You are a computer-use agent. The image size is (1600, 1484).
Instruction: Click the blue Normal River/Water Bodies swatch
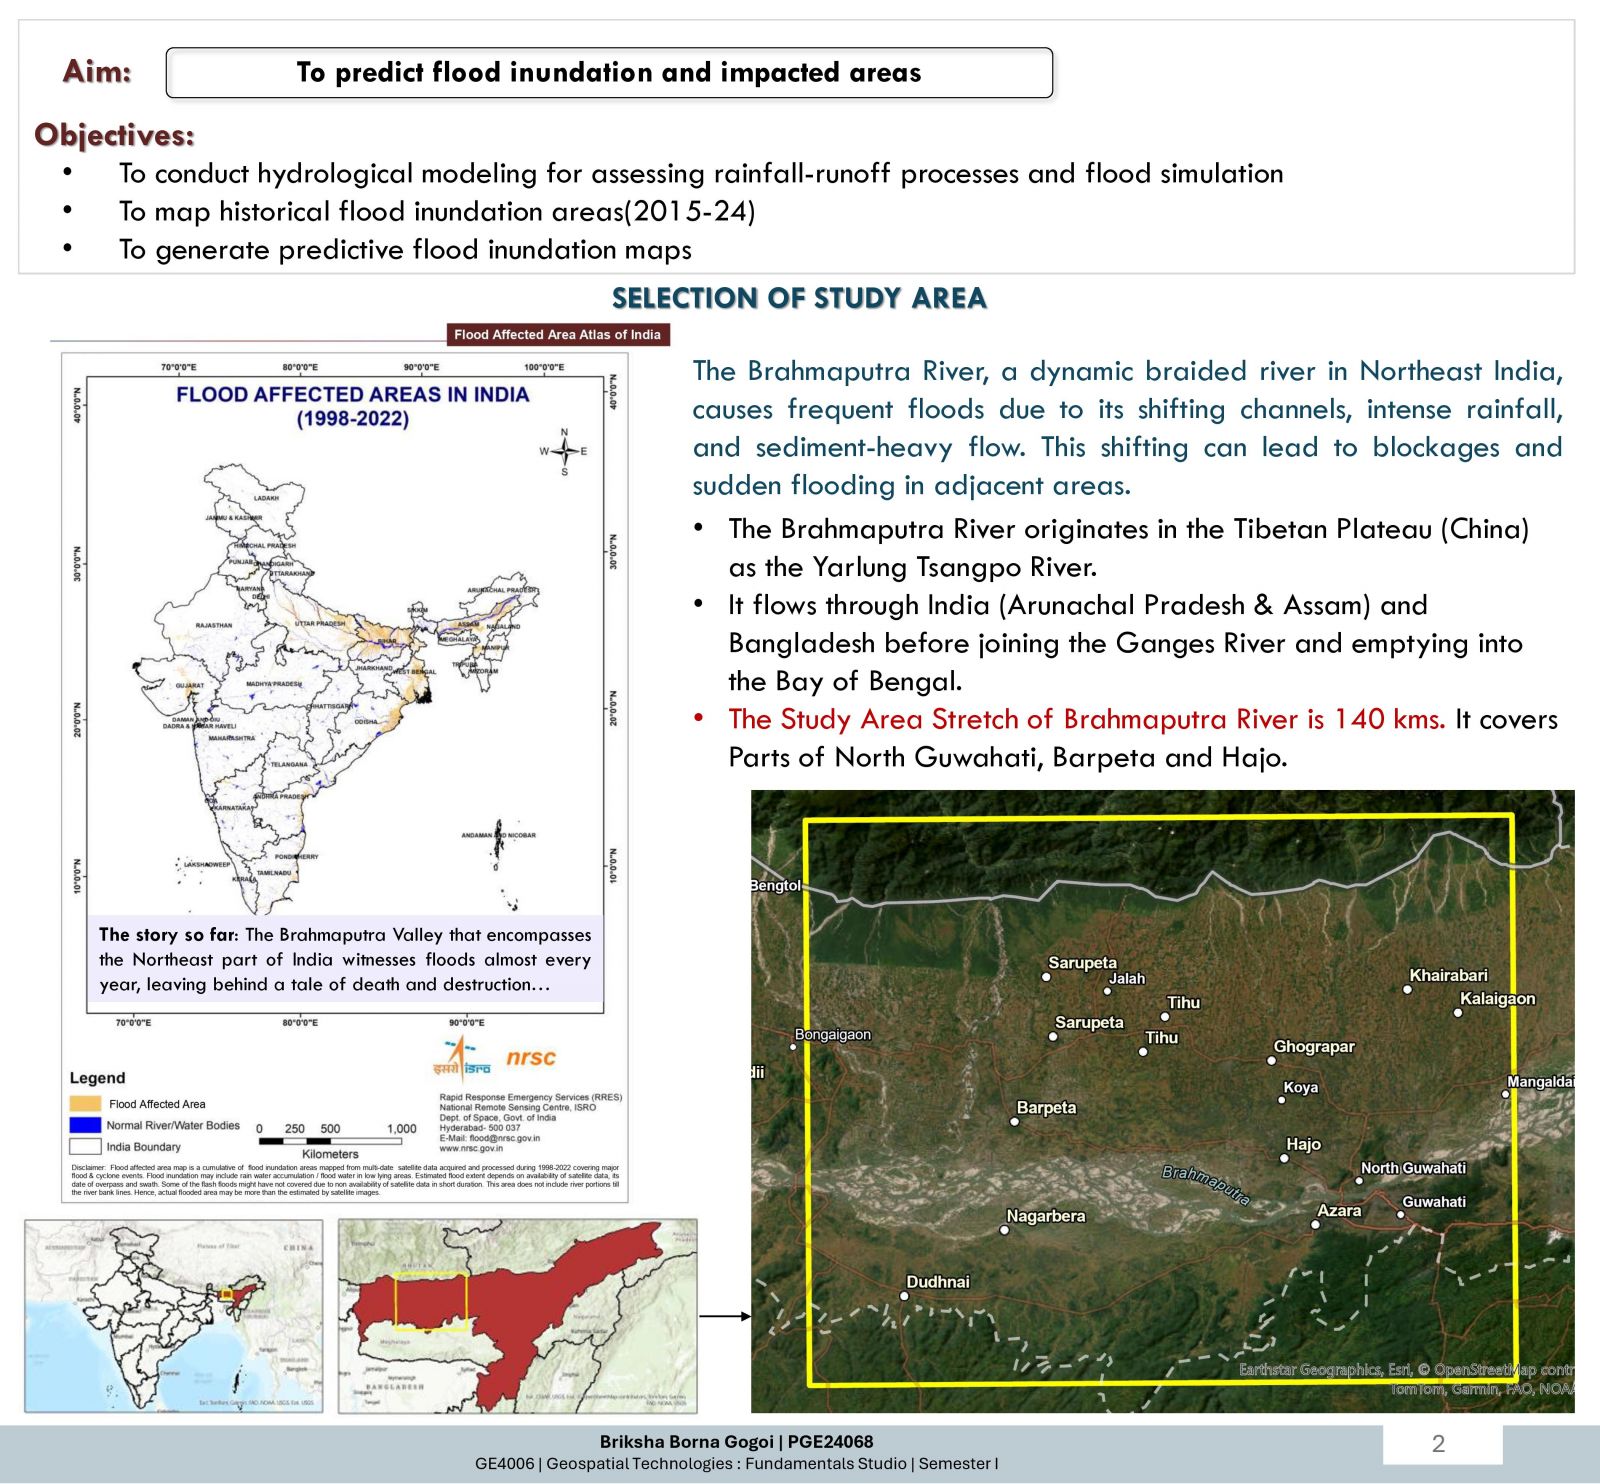[85, 1125]
